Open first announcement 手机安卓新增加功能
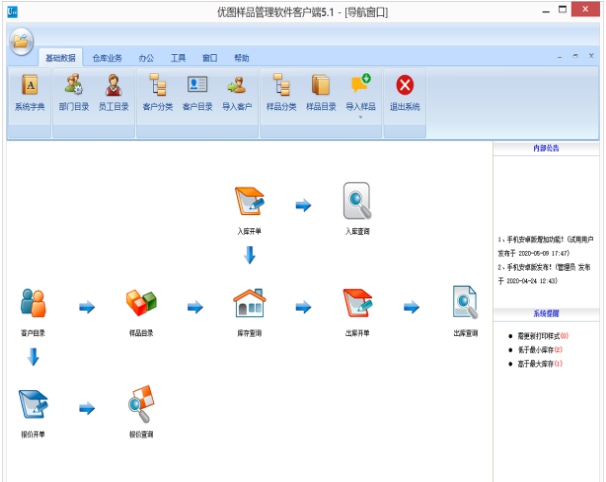The image size is (606, 482). pos(545,246)
